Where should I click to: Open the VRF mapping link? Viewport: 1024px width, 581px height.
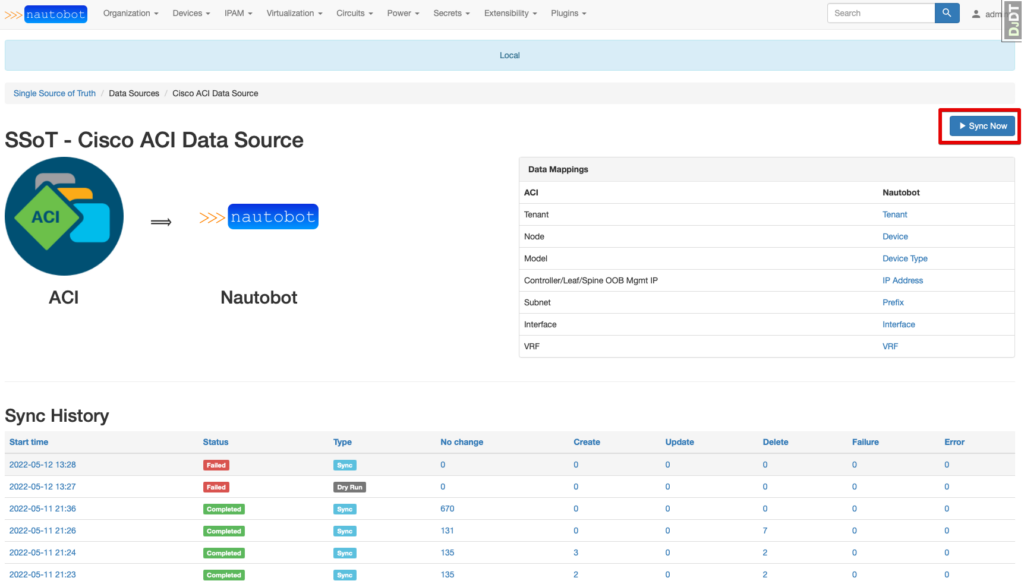[x=889, y=347]
